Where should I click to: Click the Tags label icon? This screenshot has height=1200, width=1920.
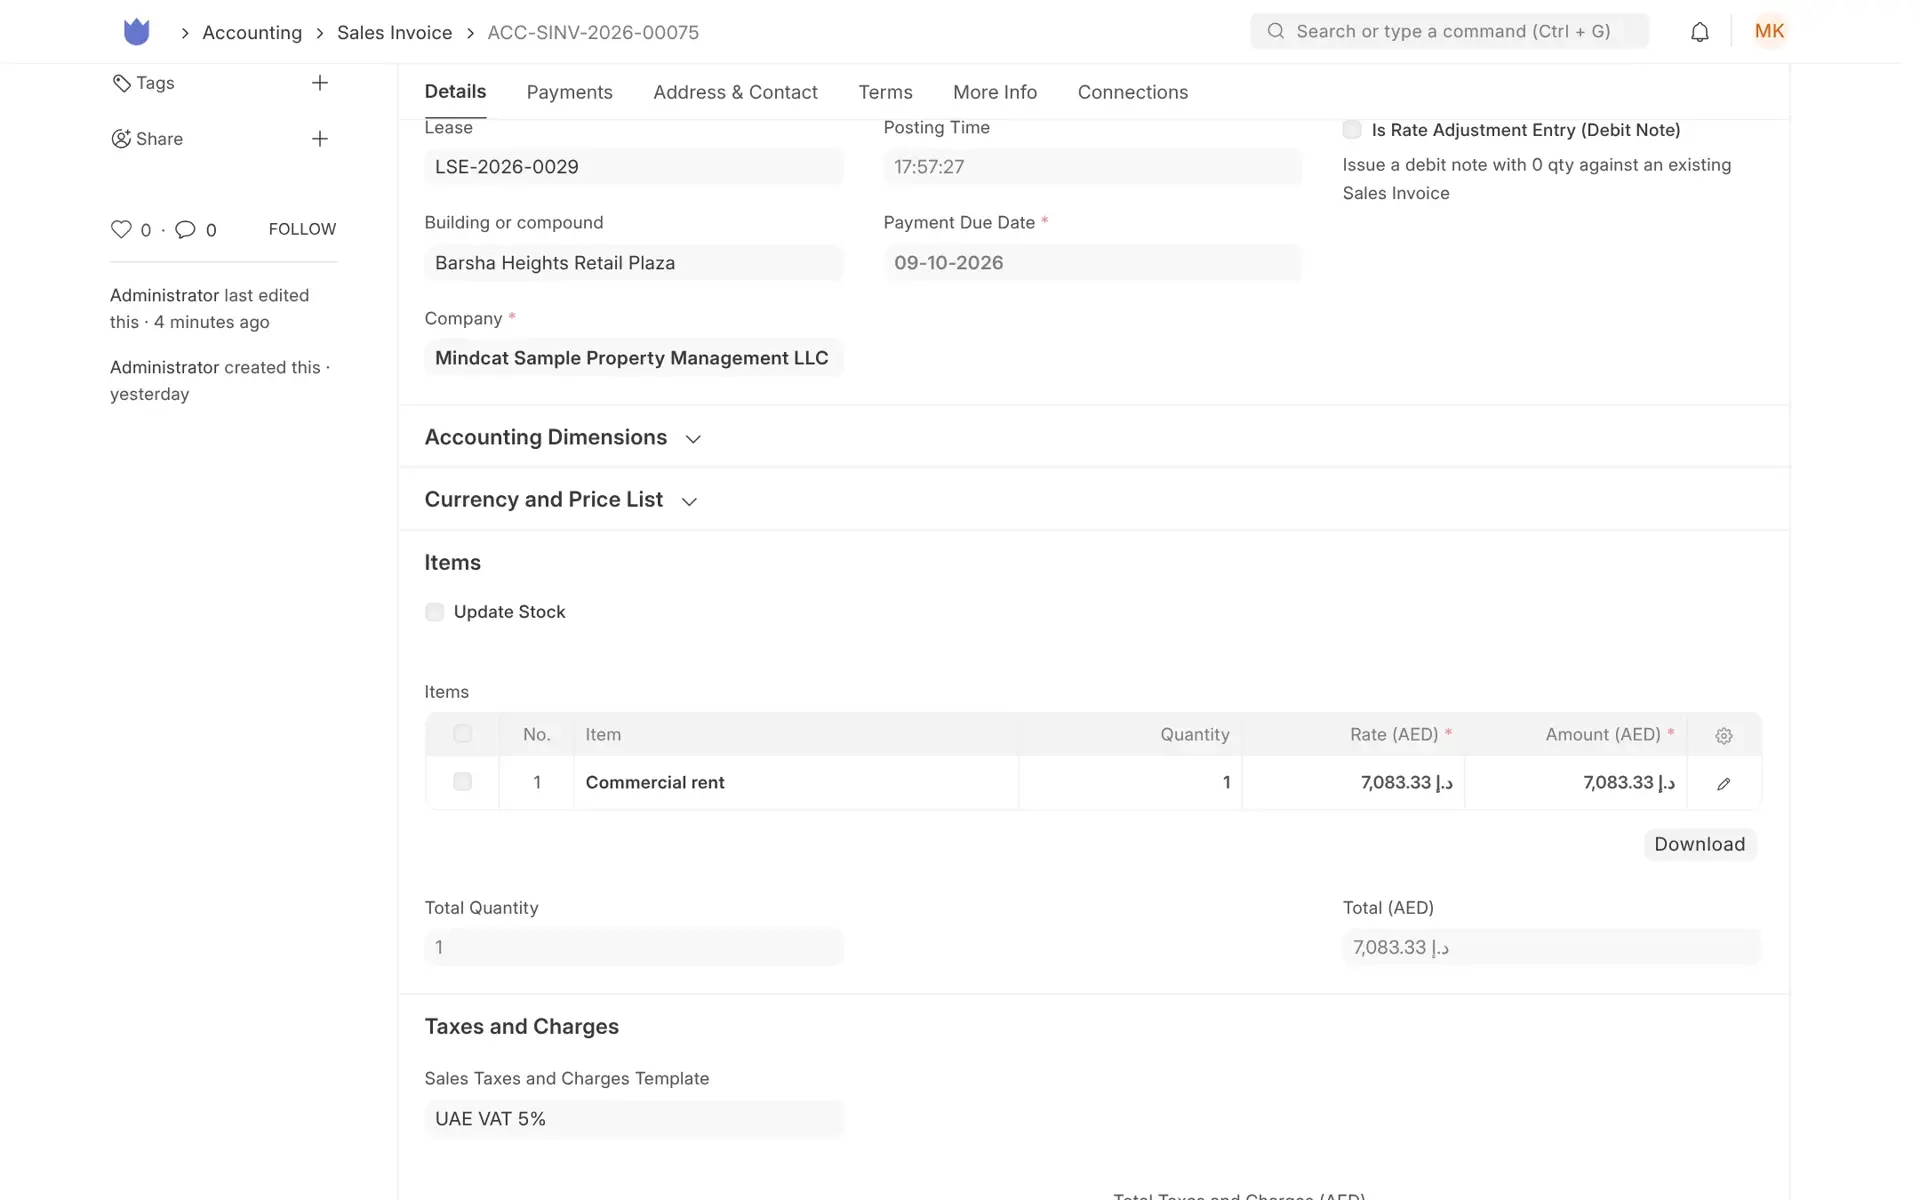coord(121,83)
